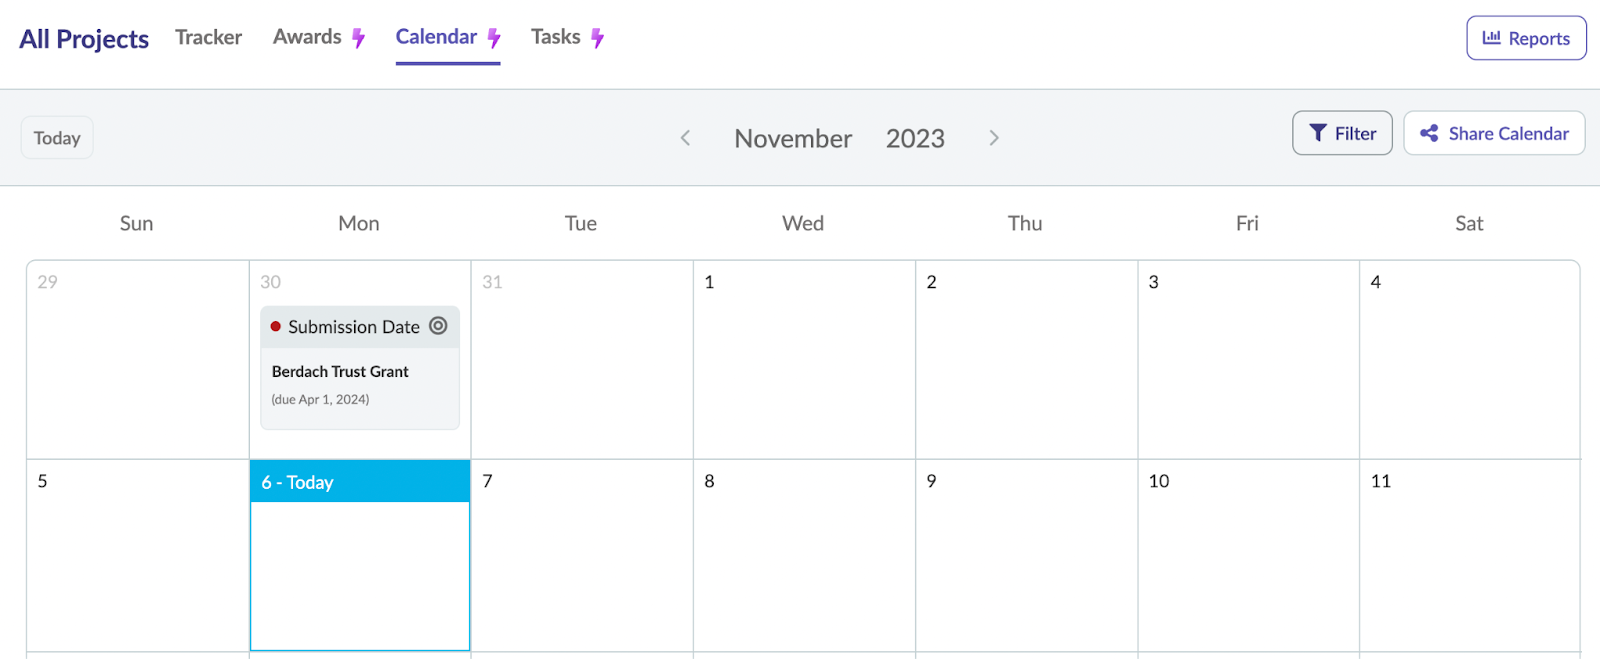Viewport: 1600px width, 659px height.
Task: Click the Filter funnel icon
Action: pos(1317,133)
